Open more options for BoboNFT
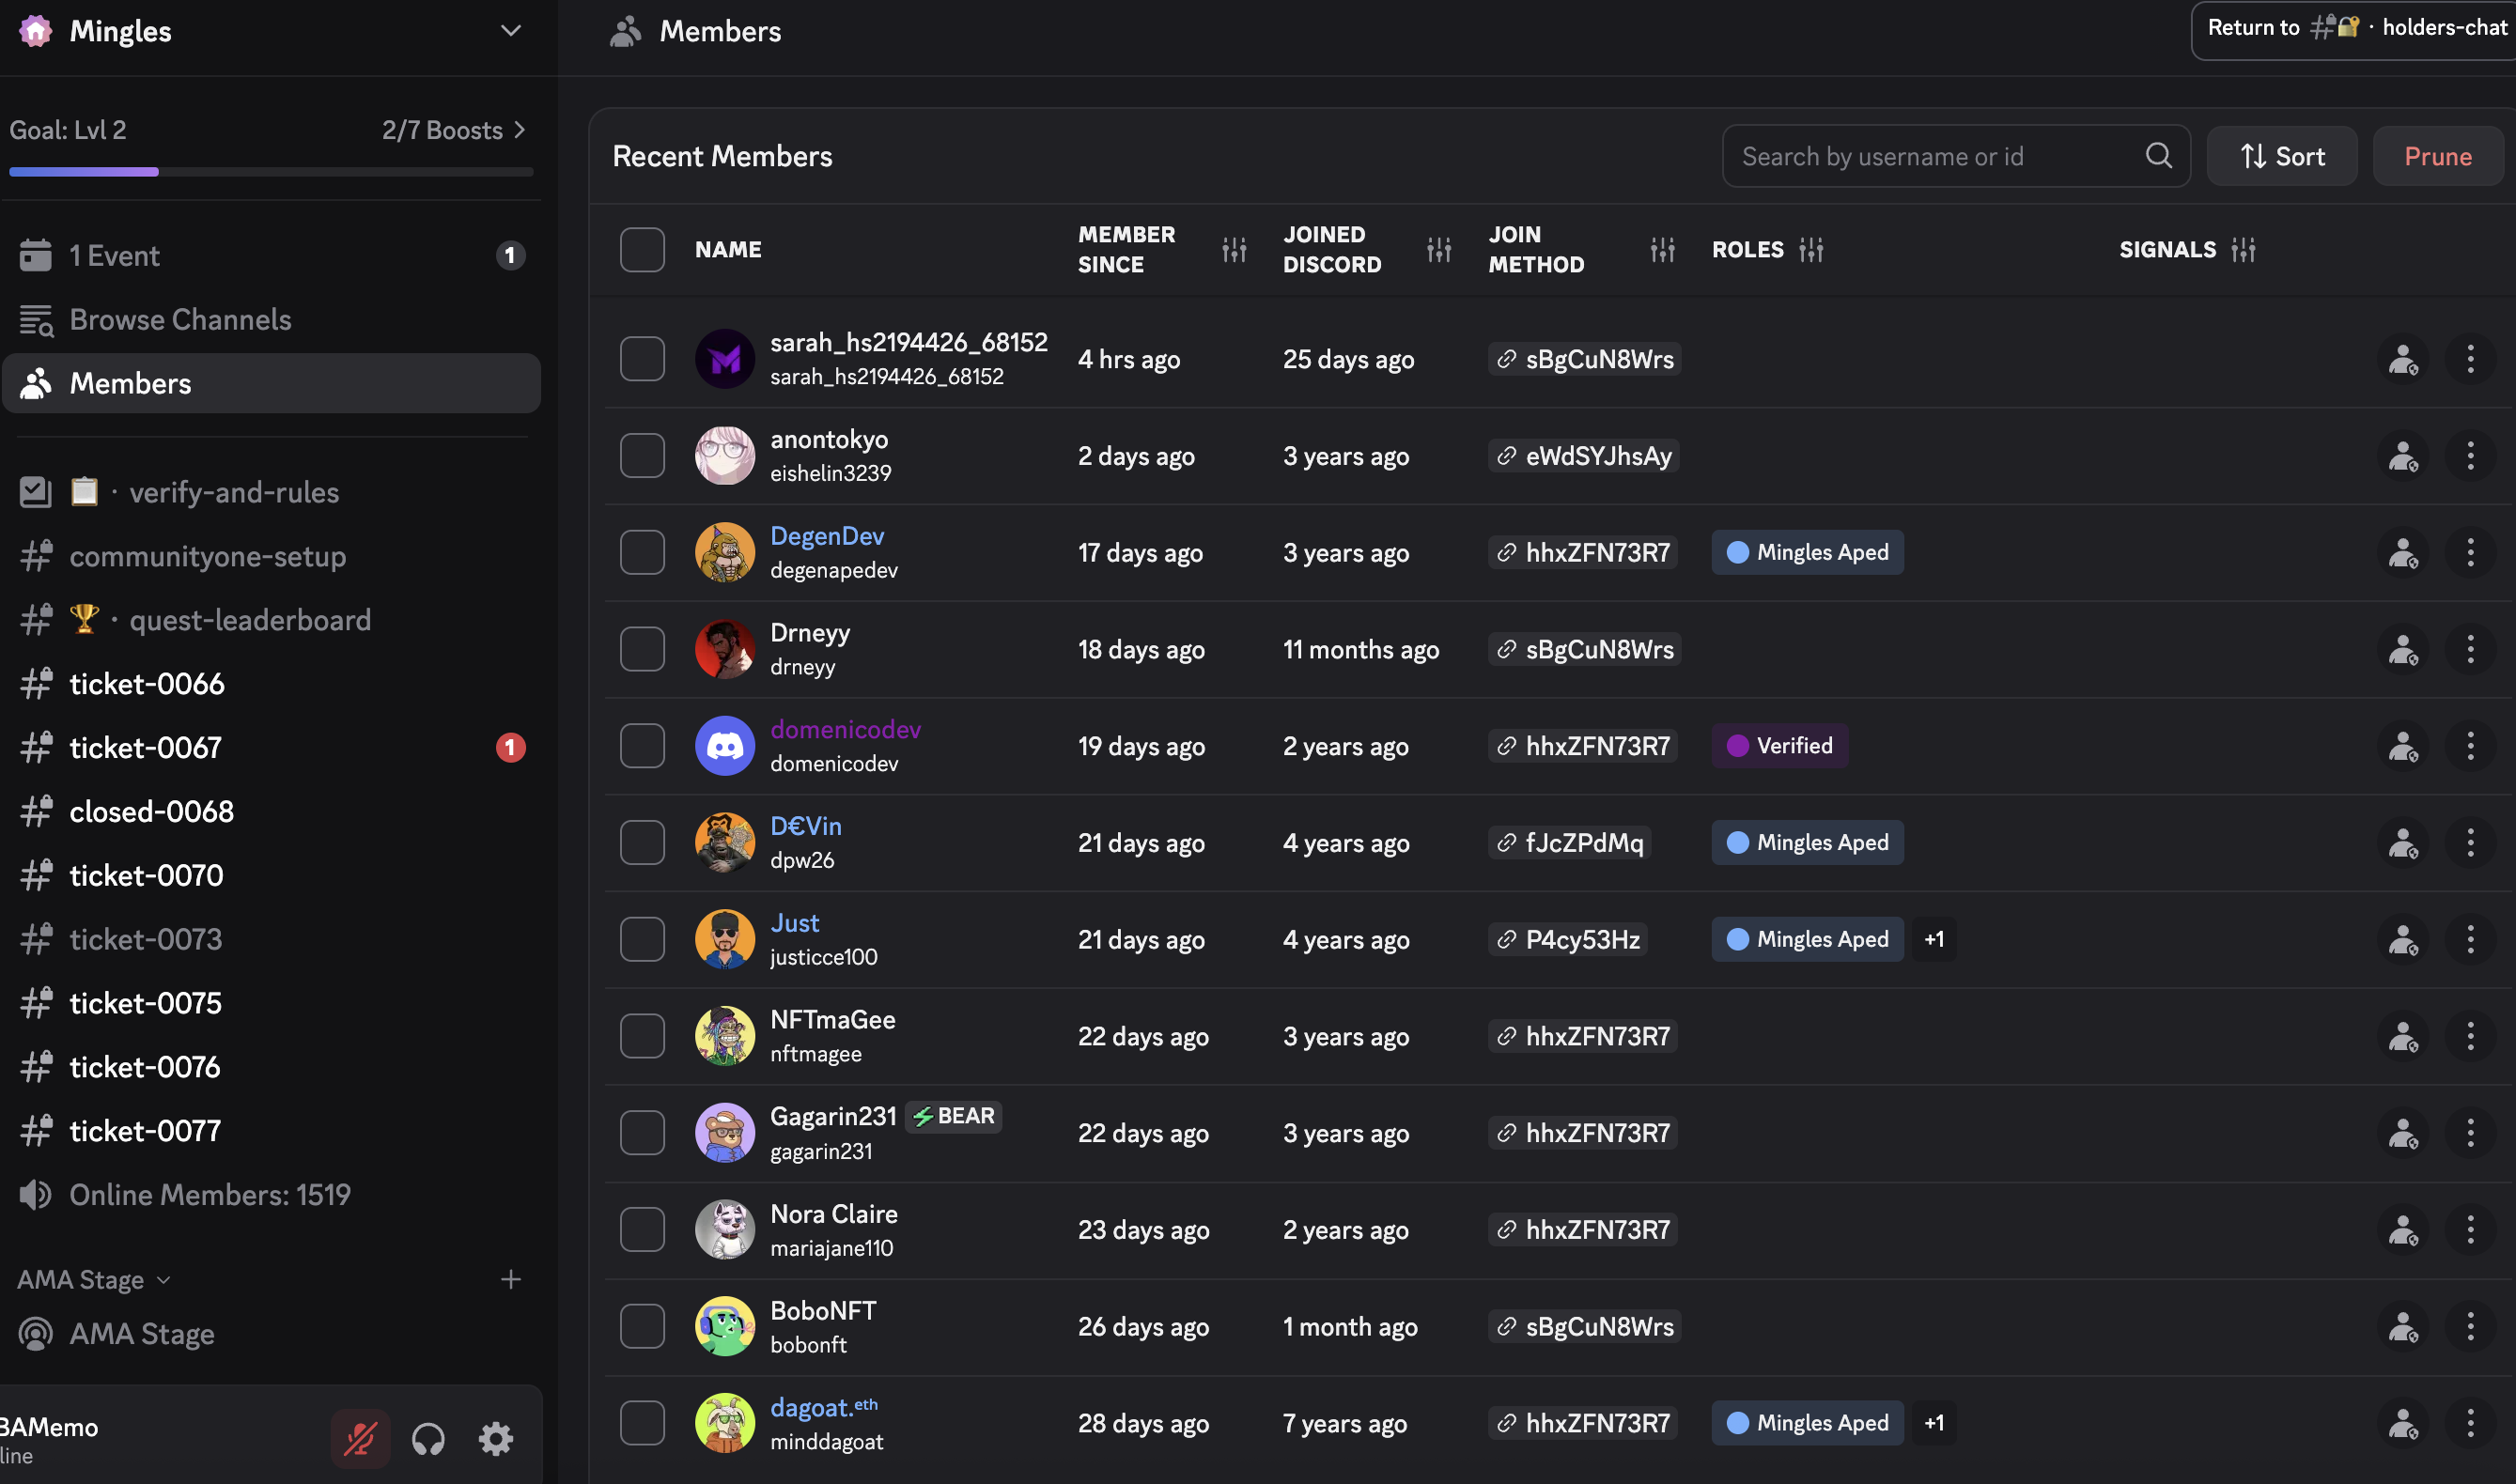Viewport: 2516px width, 1484px height. 2470,1326
